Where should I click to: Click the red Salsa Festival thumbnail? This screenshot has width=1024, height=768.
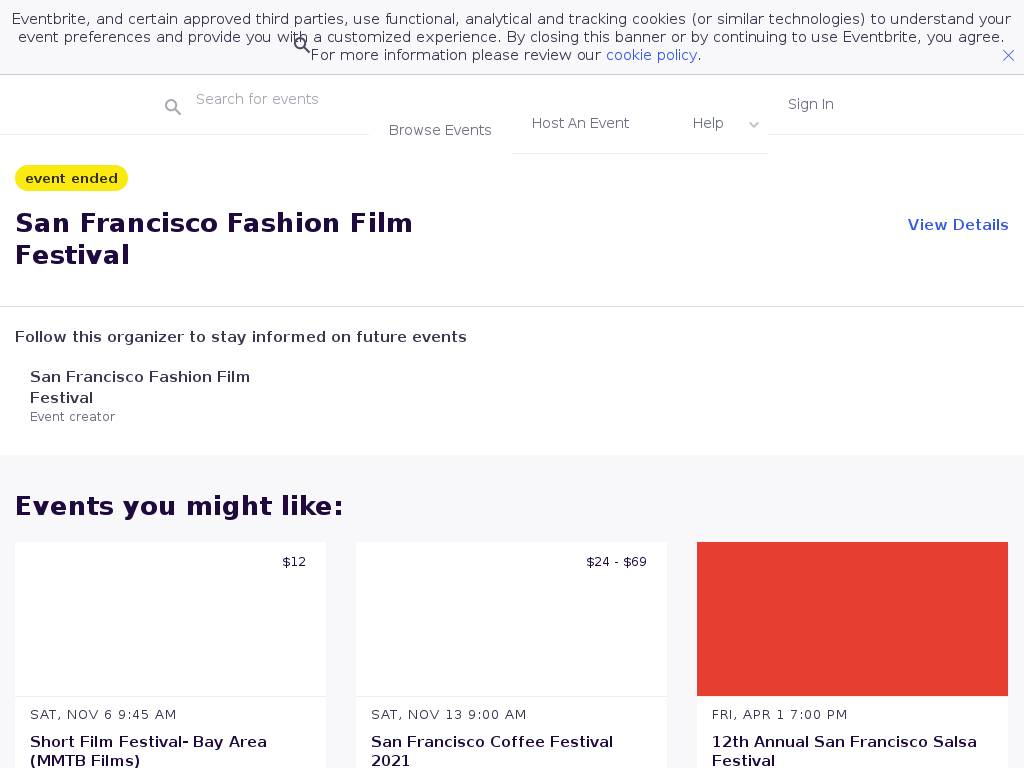(x=852, y=619)
